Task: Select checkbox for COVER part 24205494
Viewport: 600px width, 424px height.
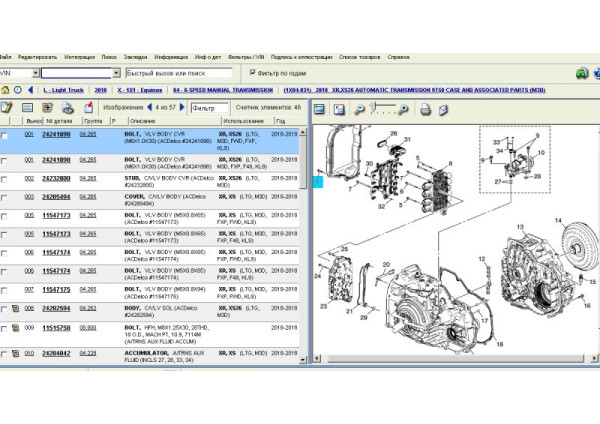Action: (6, 197)
